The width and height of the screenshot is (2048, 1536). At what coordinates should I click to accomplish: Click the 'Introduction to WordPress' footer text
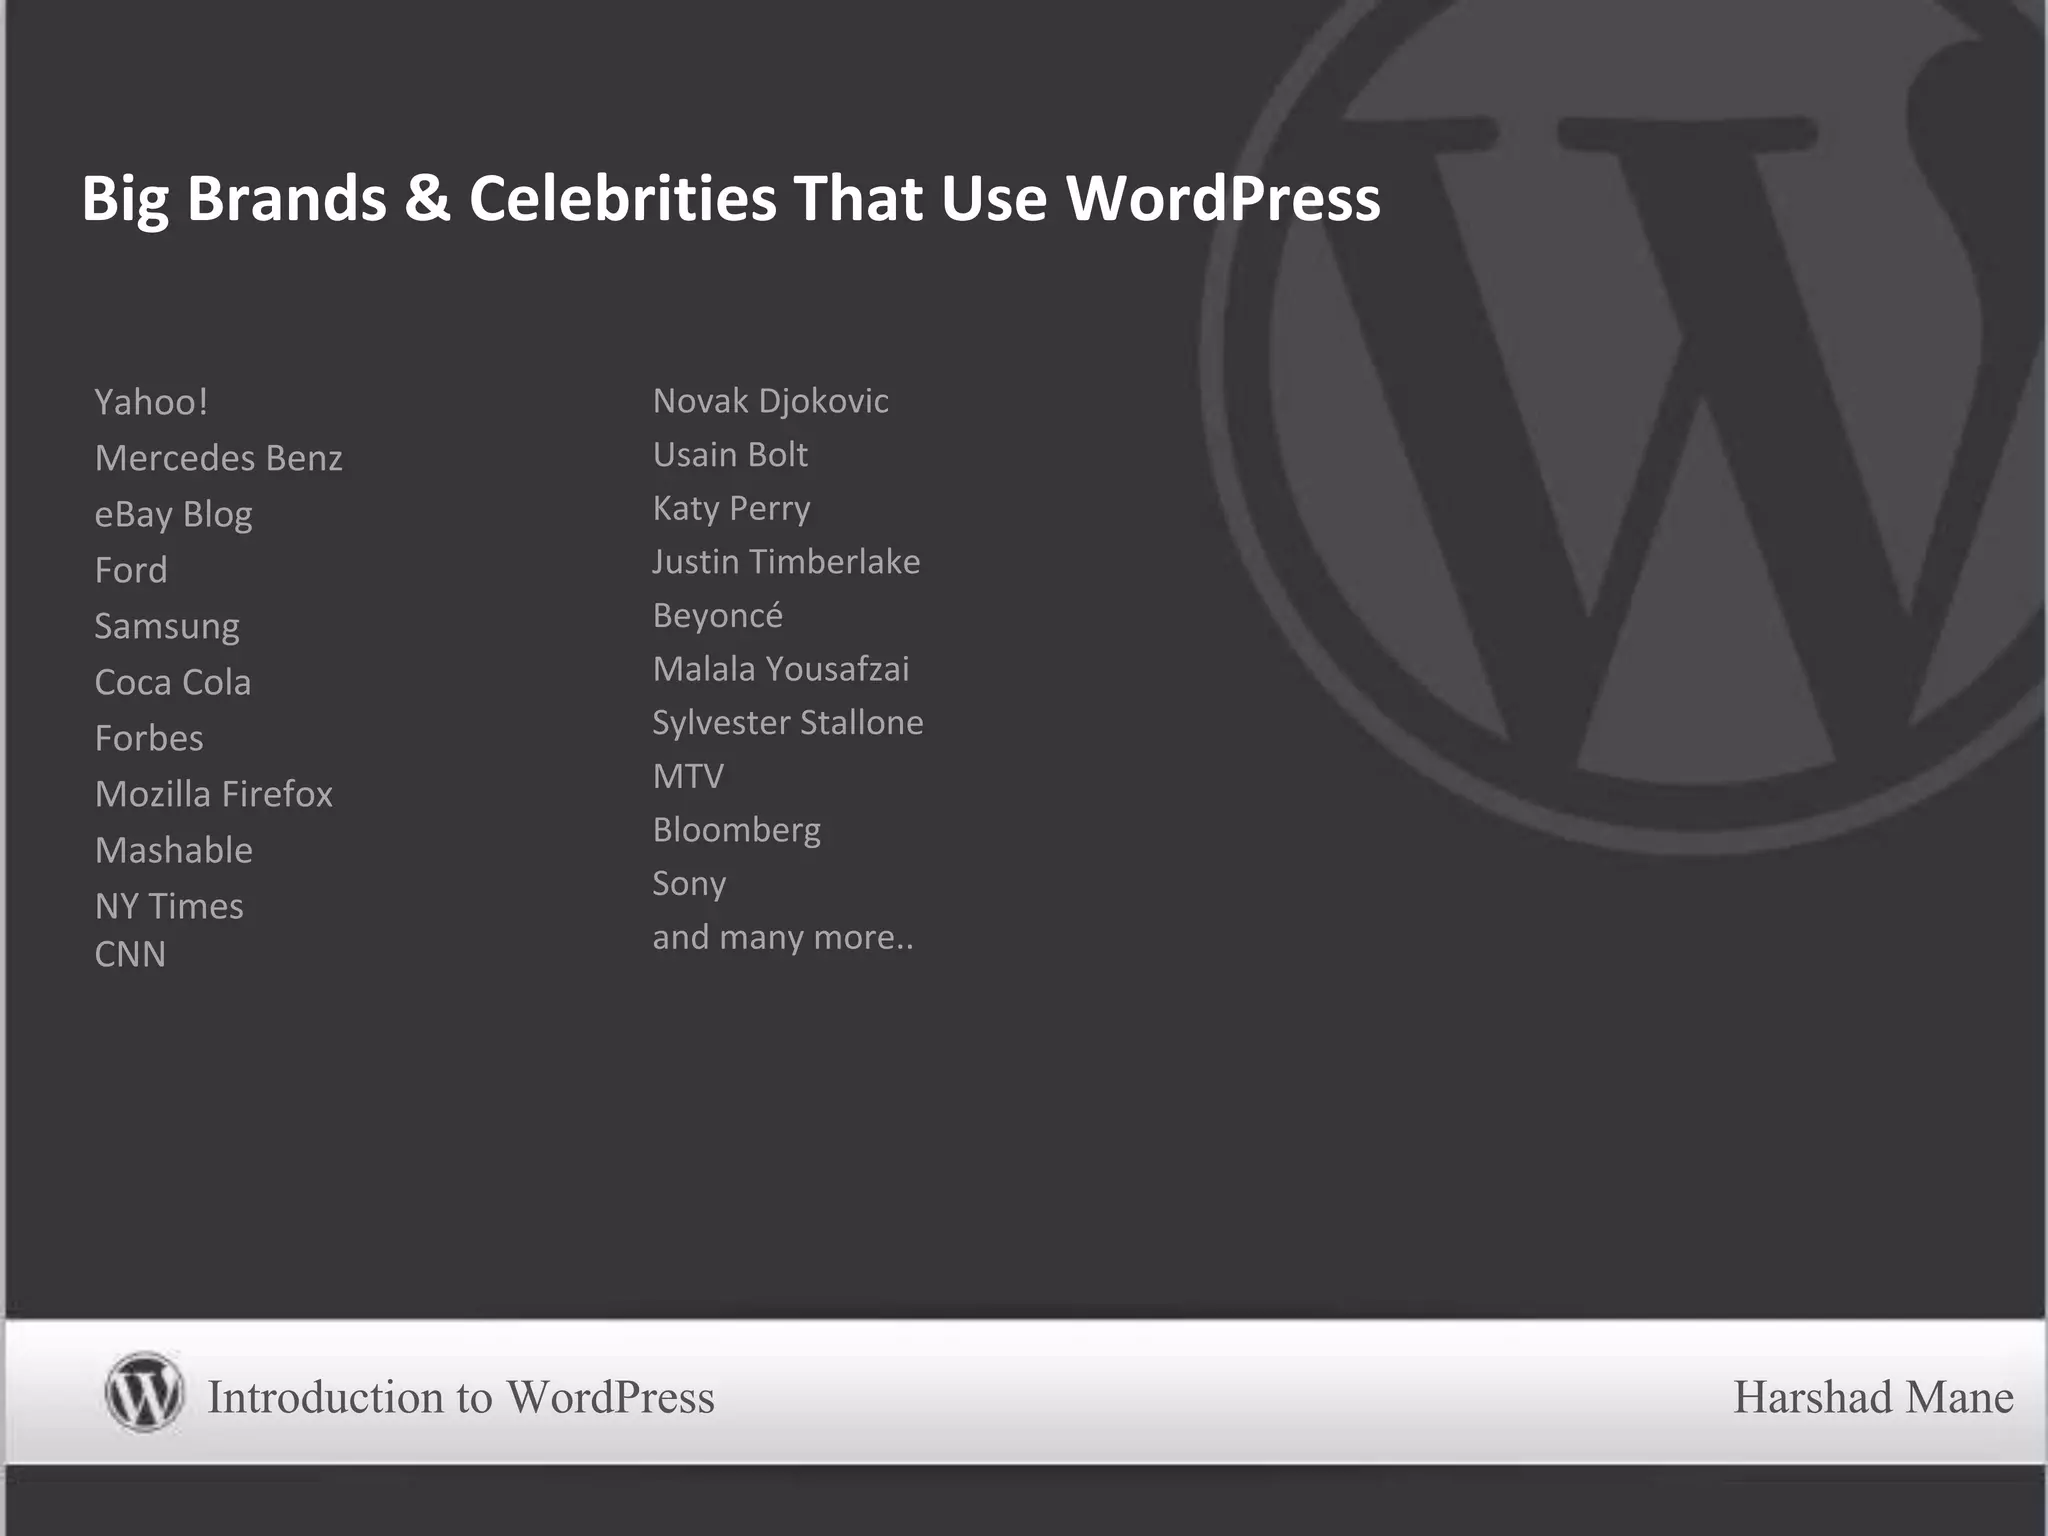pyautogui.click(x=461, y=1397)
